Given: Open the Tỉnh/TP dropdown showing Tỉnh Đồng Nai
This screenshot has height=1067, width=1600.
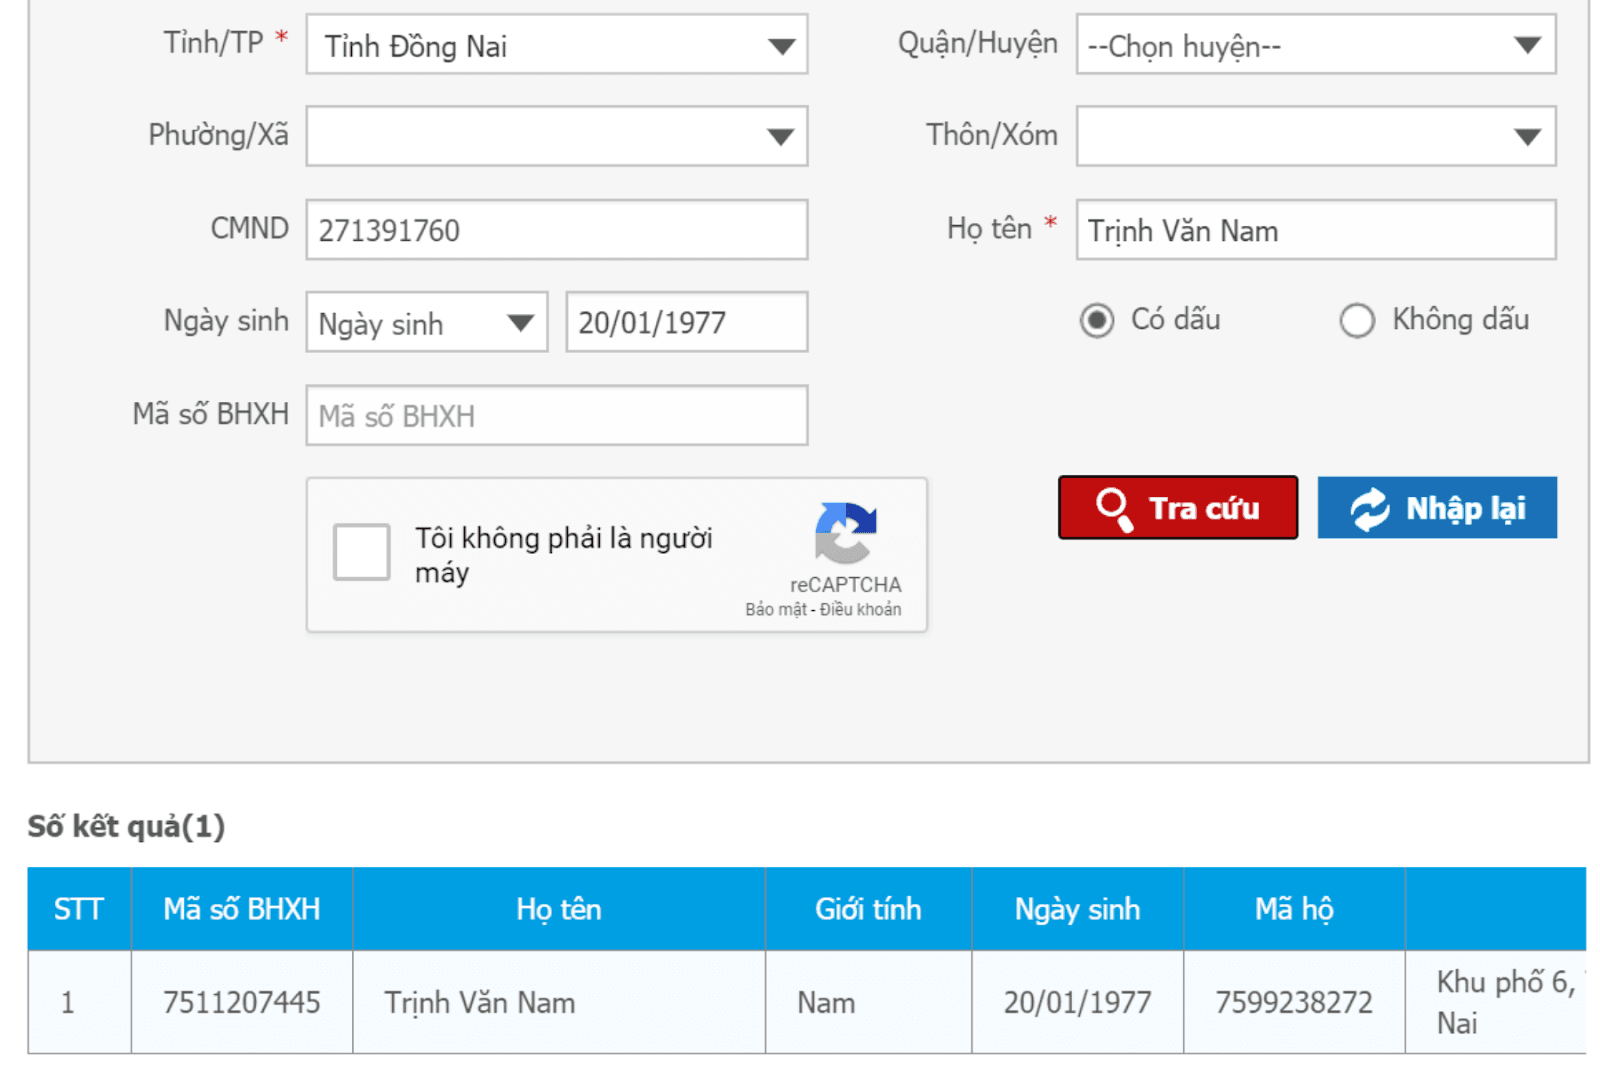Looking at the screenshot, I should [556, 45].
